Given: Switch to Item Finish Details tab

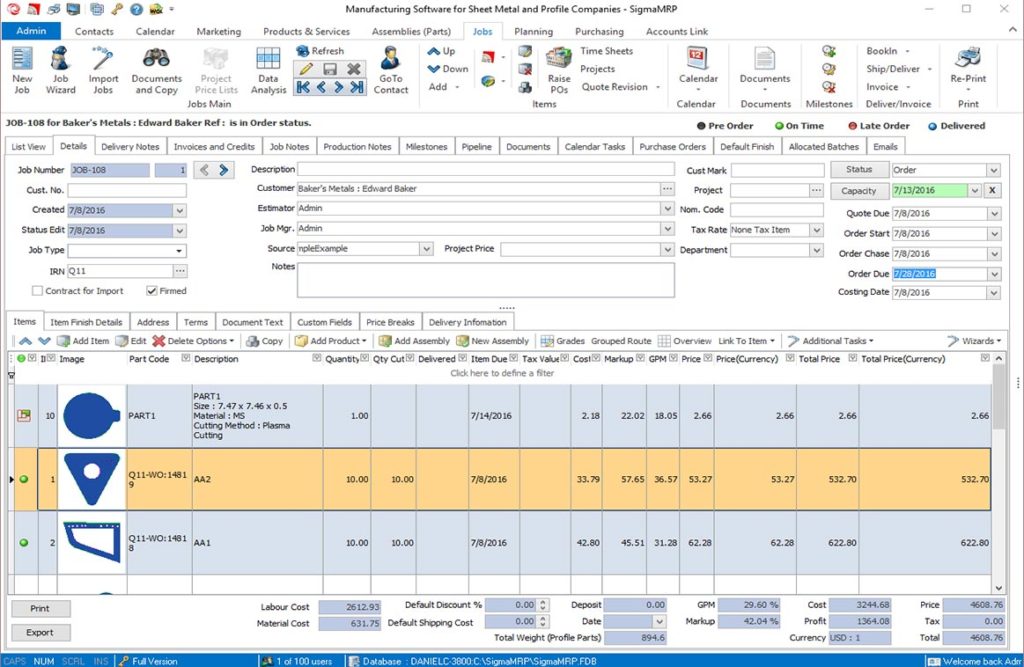Looking at the screenshot, I should pyautogui.click(x=86, y=322).
